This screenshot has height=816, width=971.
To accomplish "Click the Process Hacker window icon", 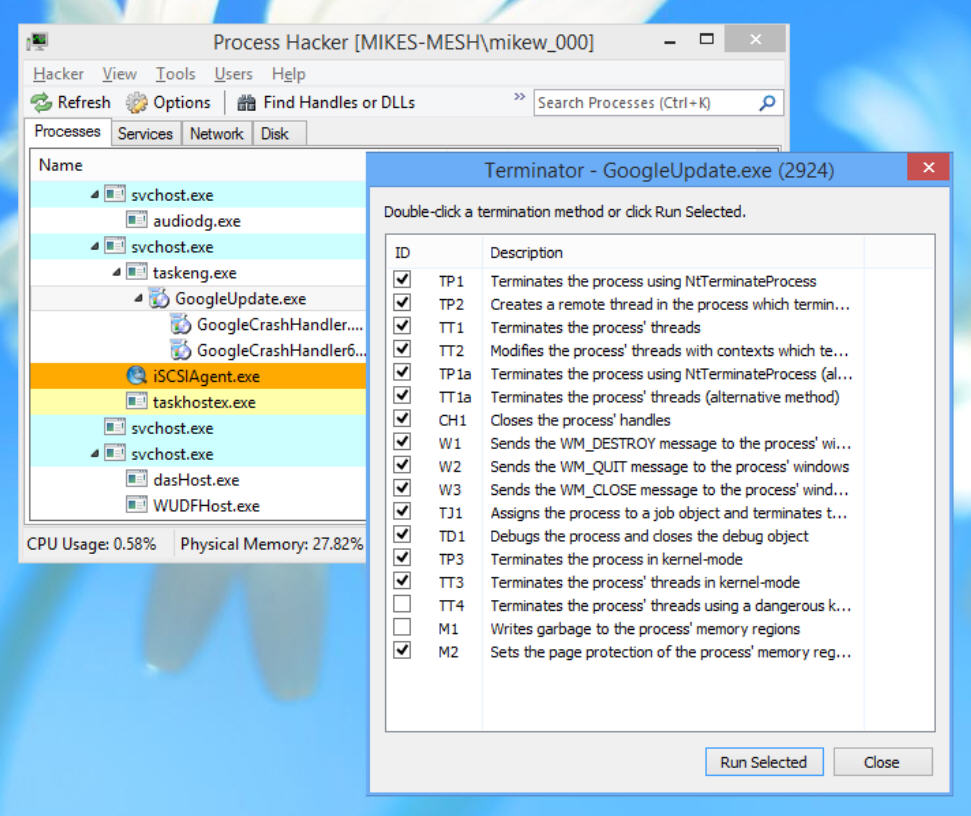I will [38, 41].
